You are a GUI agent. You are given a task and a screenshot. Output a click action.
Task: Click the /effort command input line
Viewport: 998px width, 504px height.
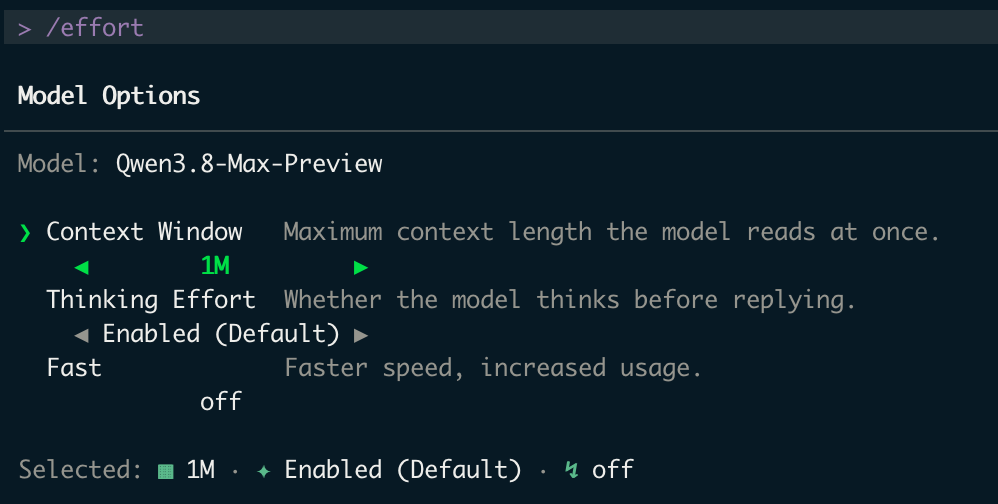click(x=501, y=27)
